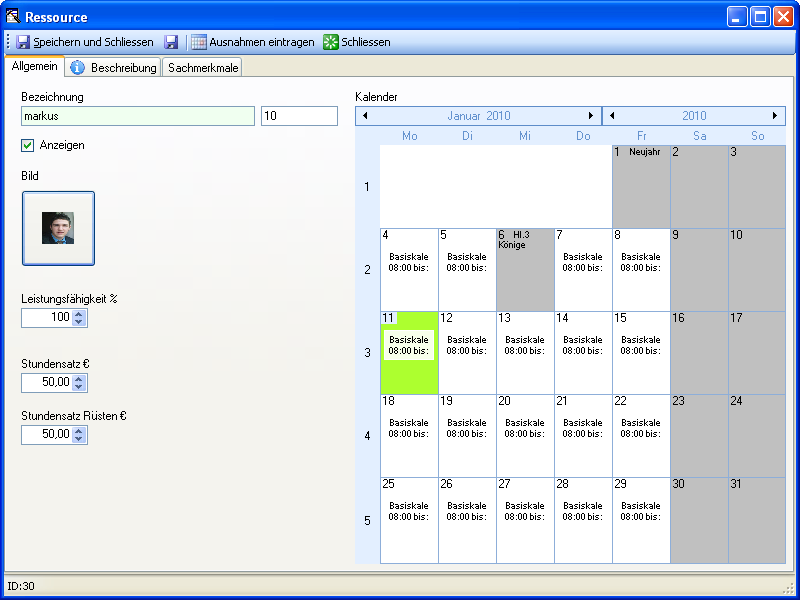This screenshot has height=600, width=800.
Task: Go to previous month in calendar
Action: (x=365, y=116)
